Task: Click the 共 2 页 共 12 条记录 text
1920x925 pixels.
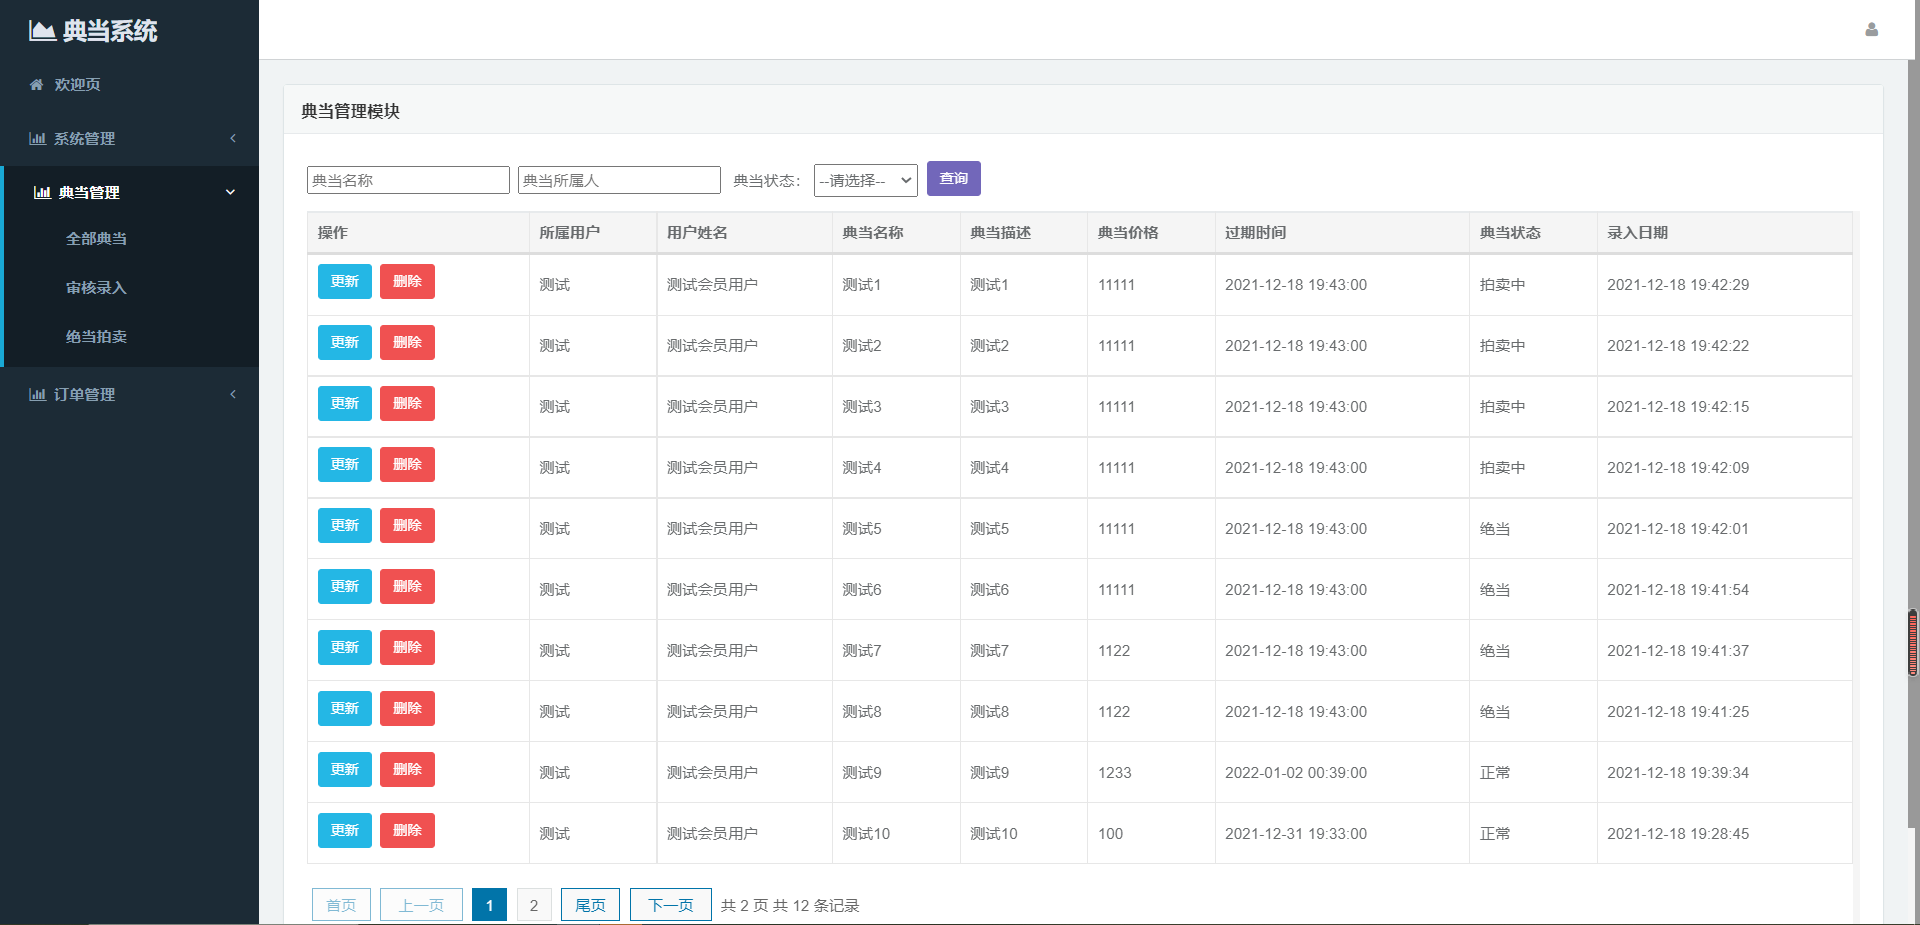Action: coord(790,906)
